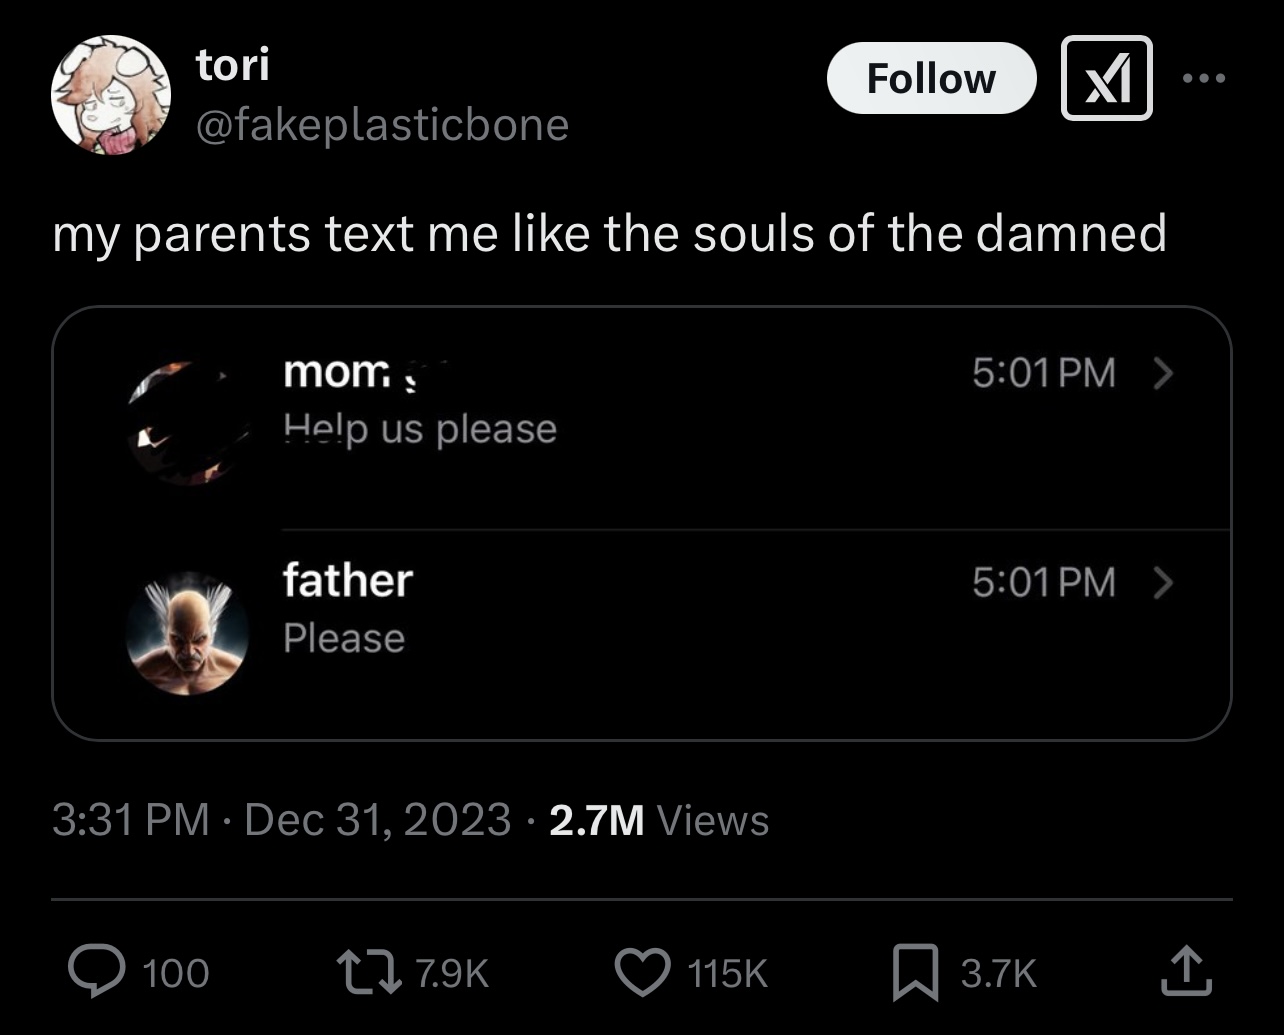Open the @fakeplasticbone handle link
Viewport: 1284px width, 1035px height.
point(382,125)
